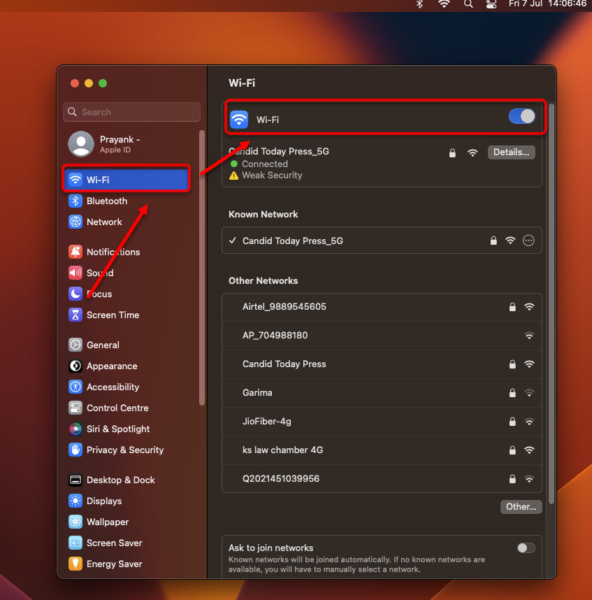Join the Airtel_9889545605 network

(x=382, y=307)
